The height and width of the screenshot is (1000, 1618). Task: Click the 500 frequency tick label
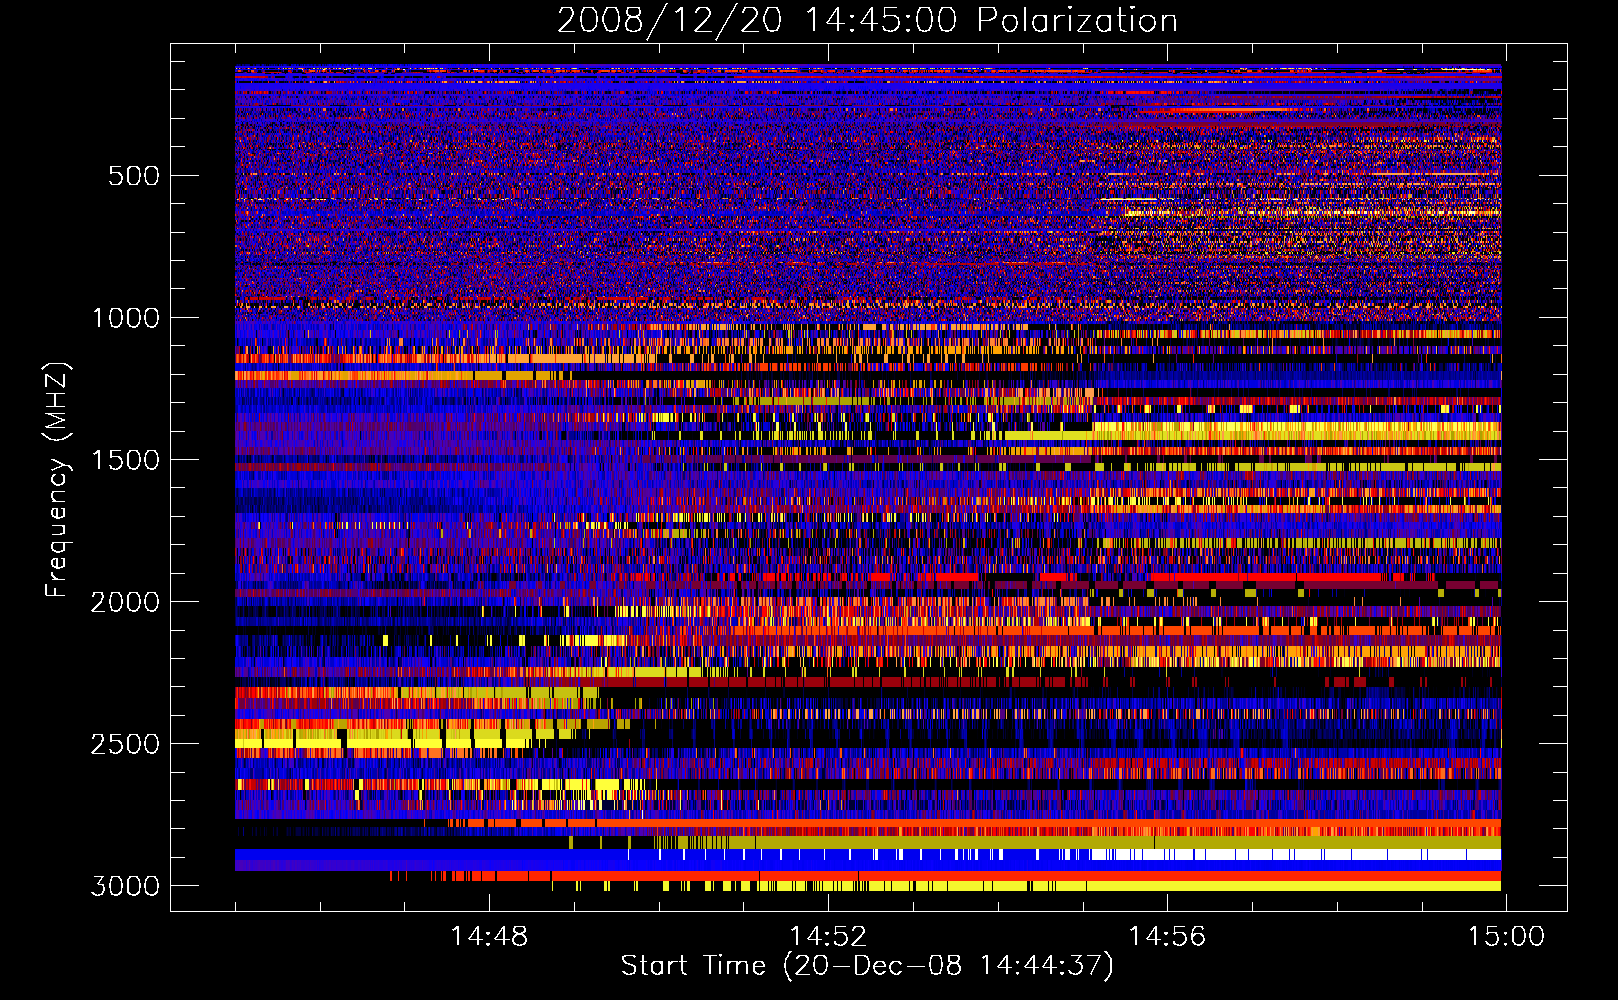[134, 176]
